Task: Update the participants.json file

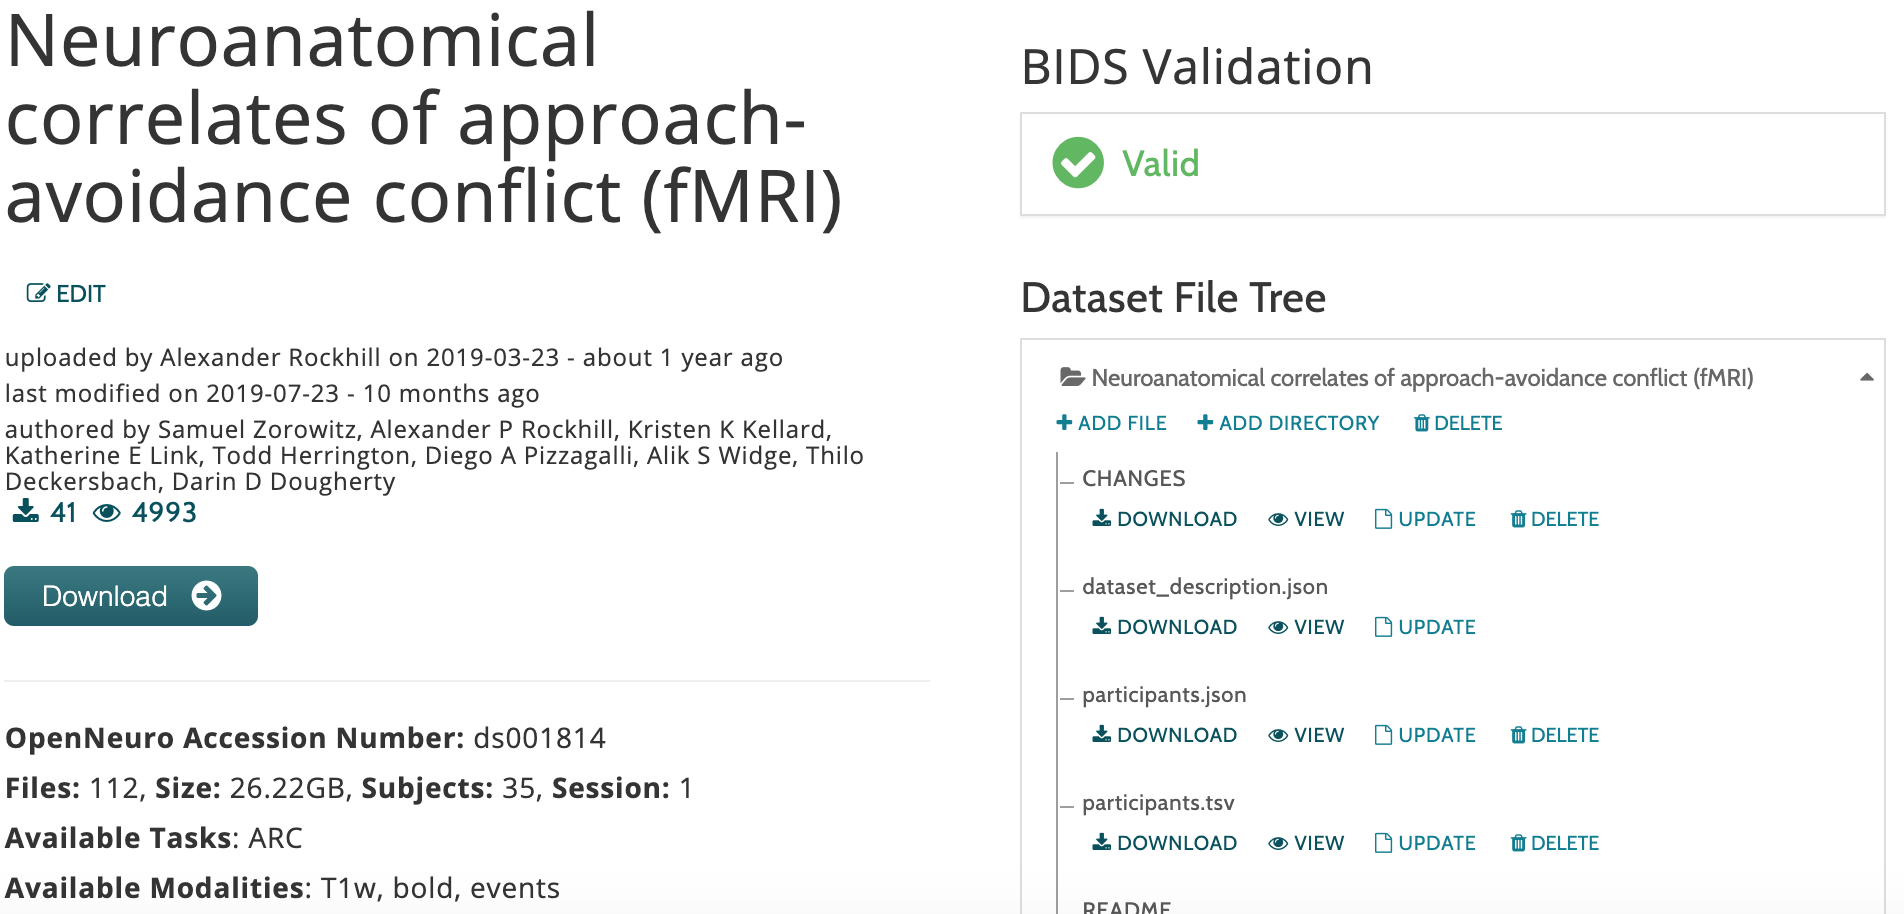Action: click(x=1425, y=735)
